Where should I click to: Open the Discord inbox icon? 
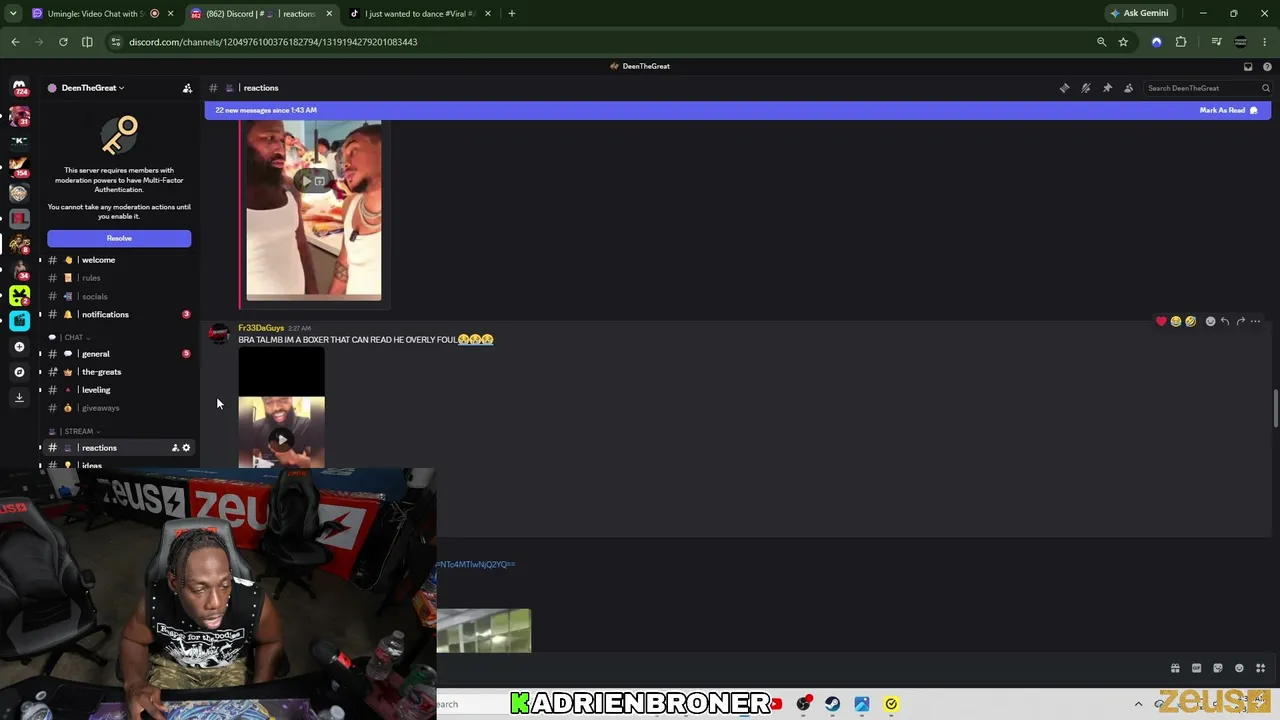pos(1248,66)
